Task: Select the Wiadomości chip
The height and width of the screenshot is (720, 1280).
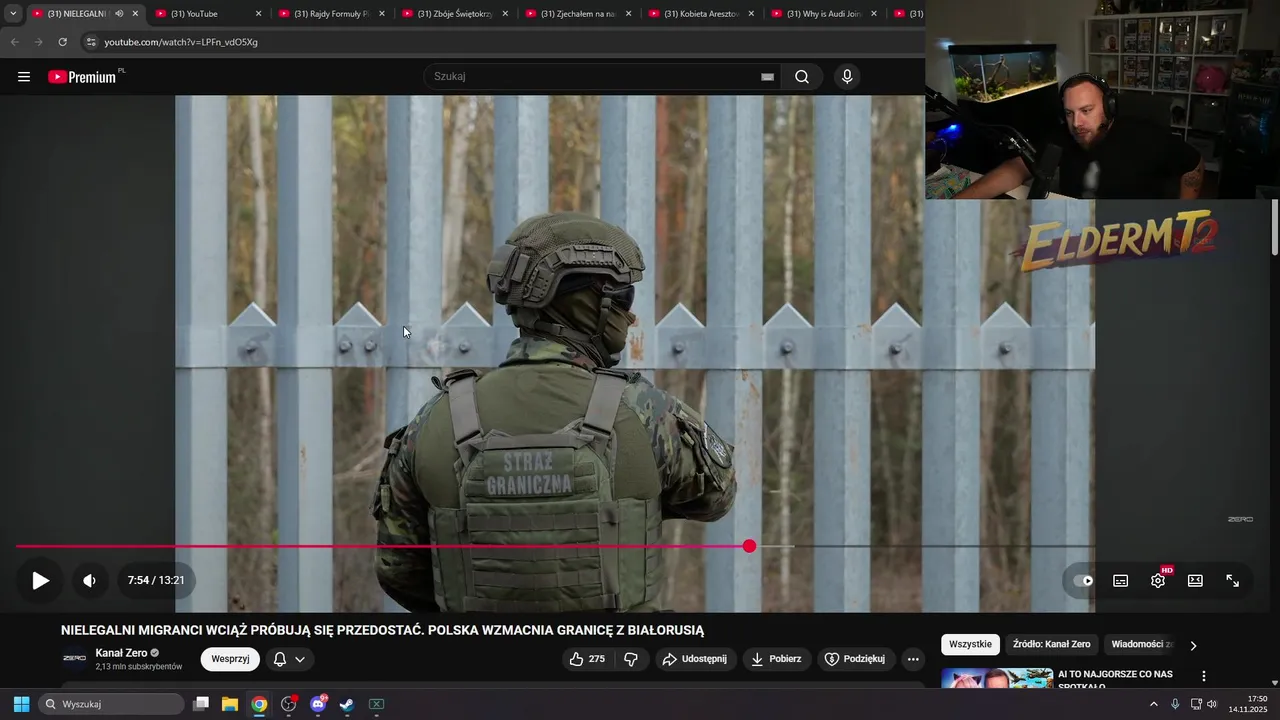Action: (1141, 644)
